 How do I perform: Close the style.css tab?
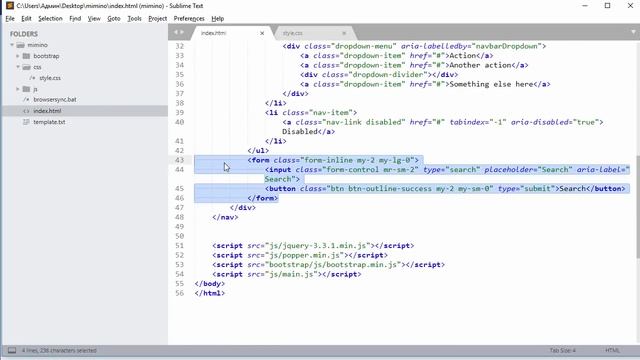click(x=344, y=33)
